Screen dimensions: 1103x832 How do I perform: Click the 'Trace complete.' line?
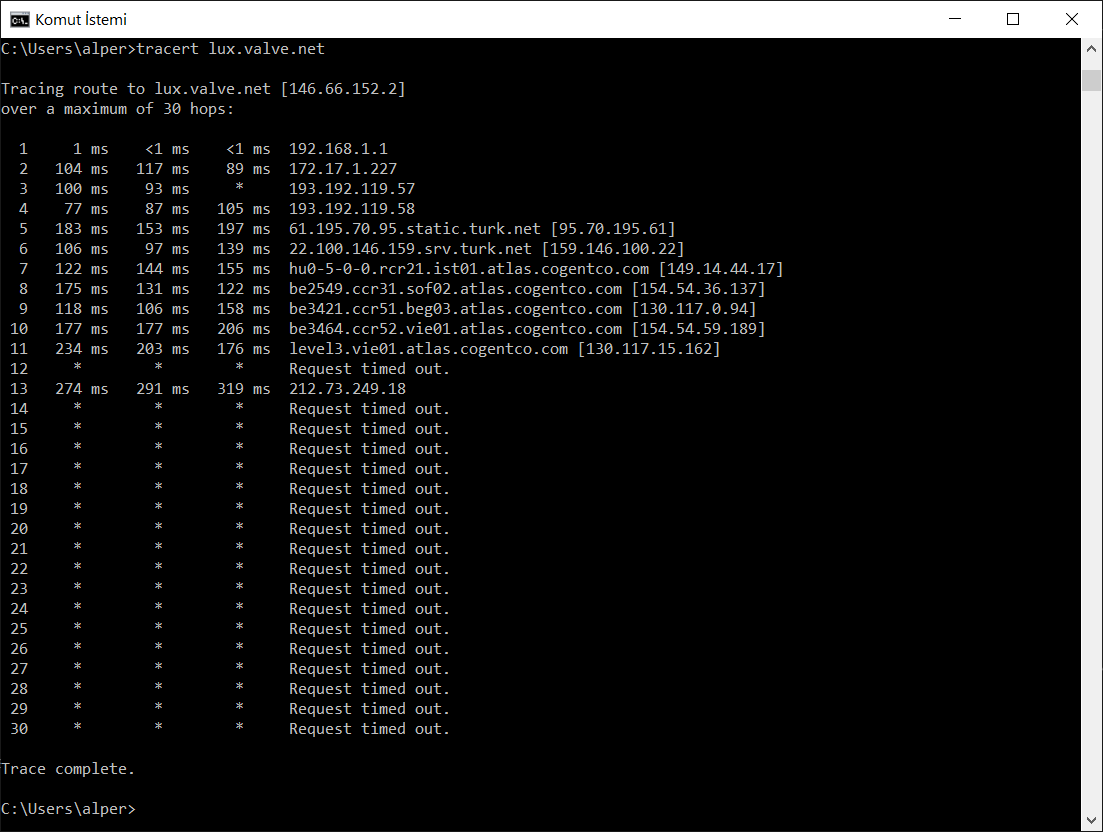[68, 769]
